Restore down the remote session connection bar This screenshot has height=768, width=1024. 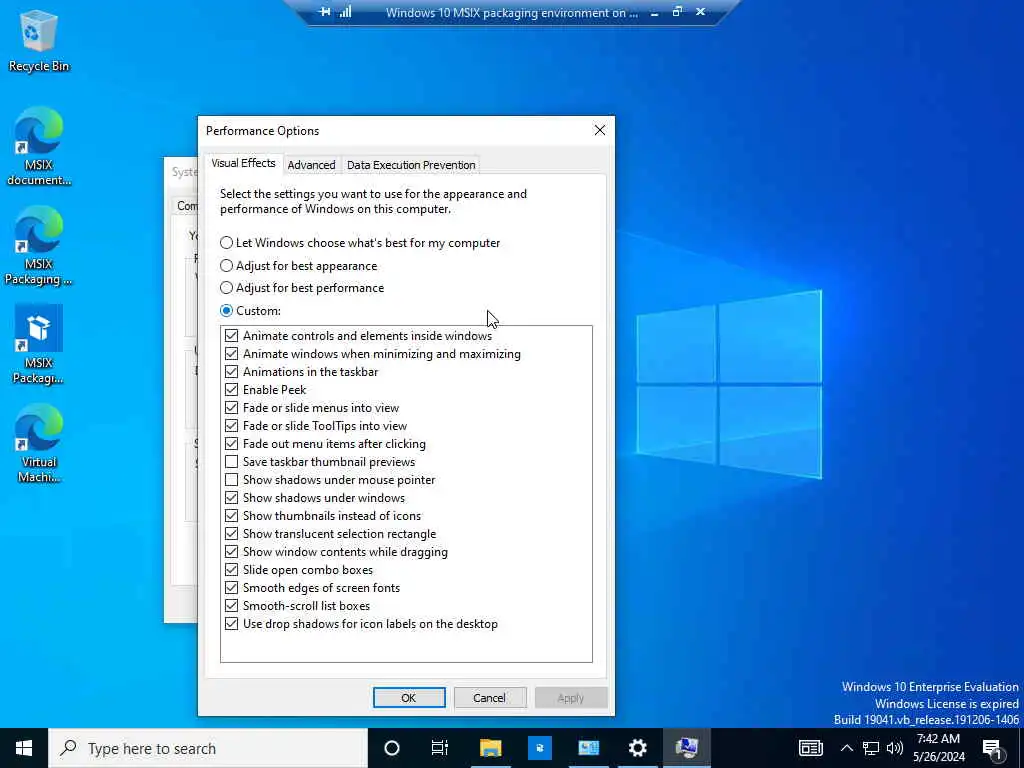click(x=677, y=12)
